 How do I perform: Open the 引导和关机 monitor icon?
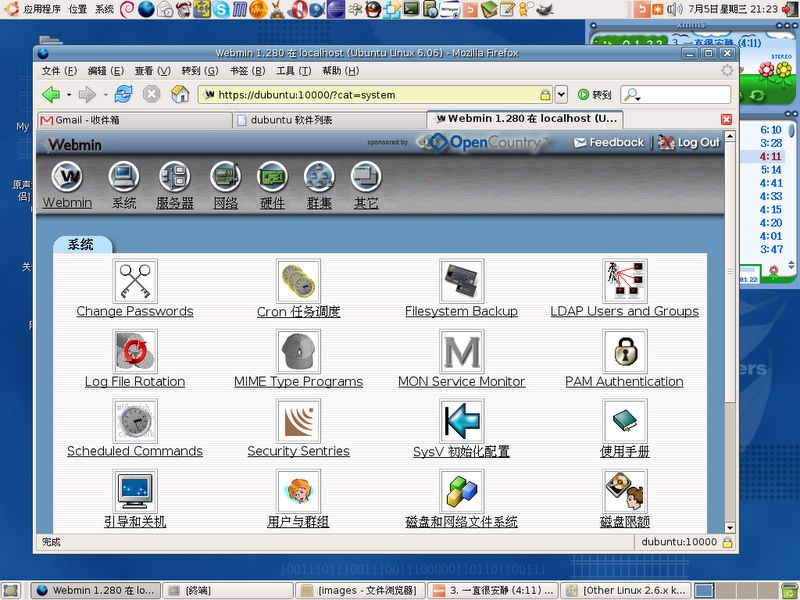click(x=135, y=491)
